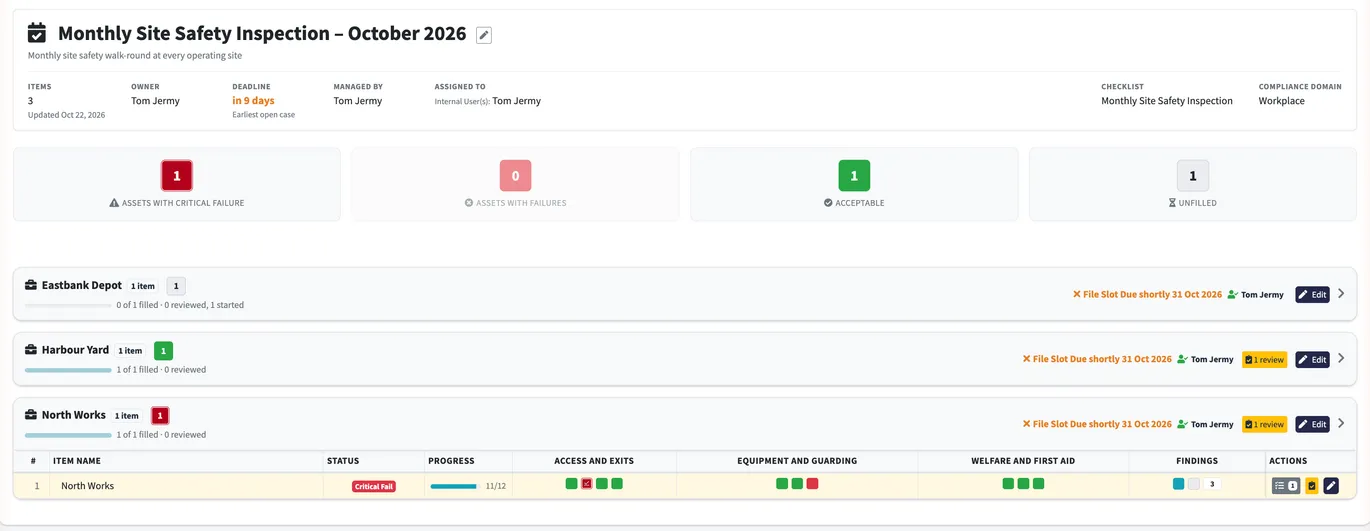Open the 1 review badge for North Works
1370x531 pixels.
click(x=1265, y=424)
